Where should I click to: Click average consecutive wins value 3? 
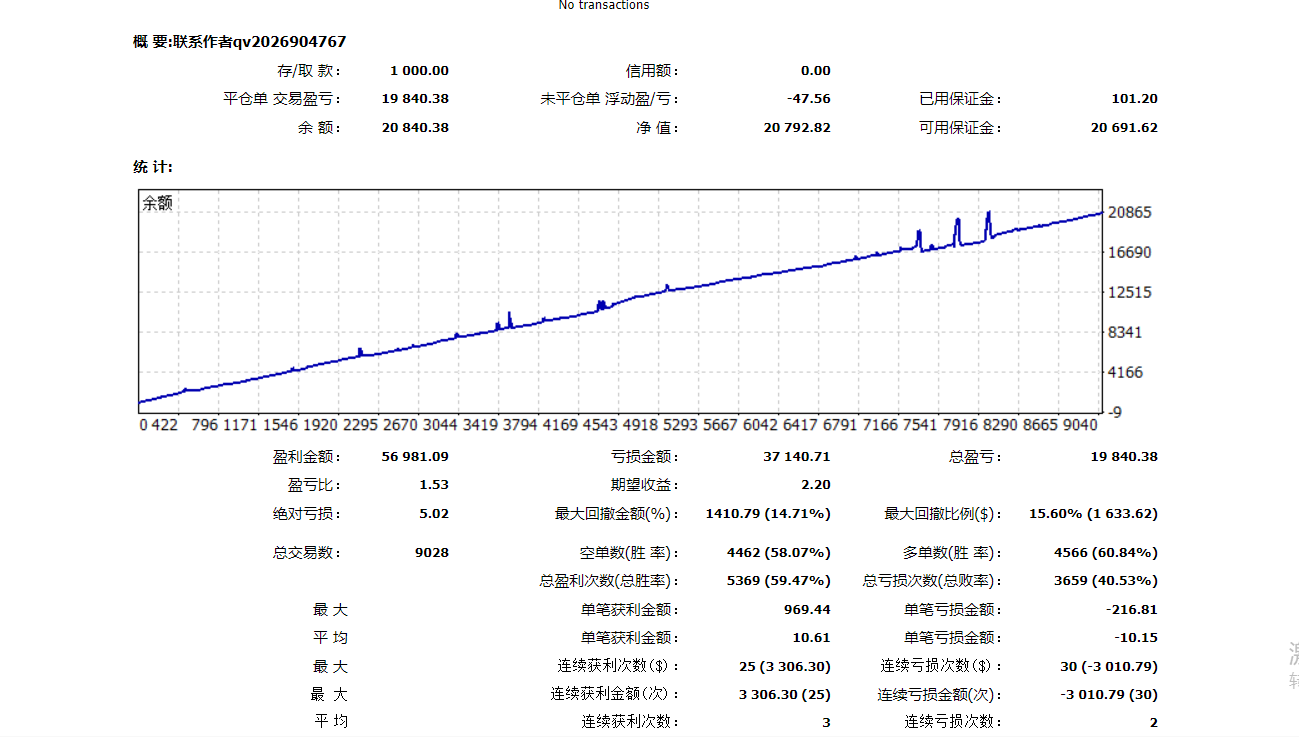(x=826, y=722)
